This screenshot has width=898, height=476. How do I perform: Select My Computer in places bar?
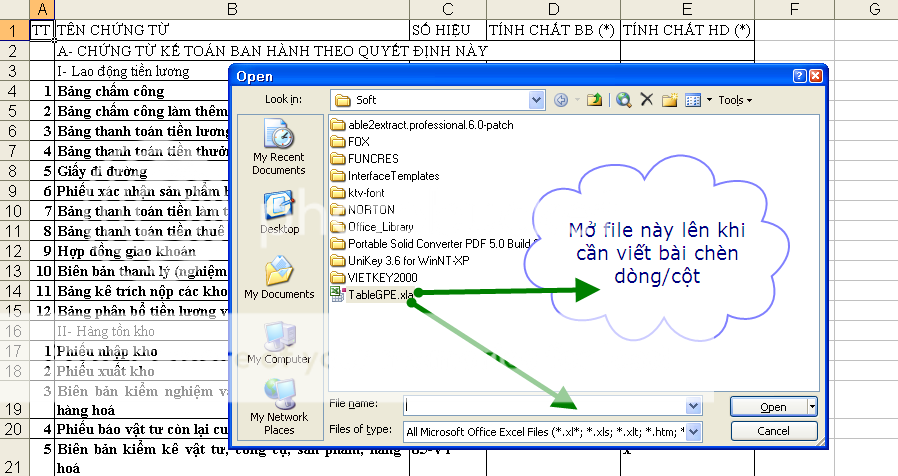coord(279,342)
